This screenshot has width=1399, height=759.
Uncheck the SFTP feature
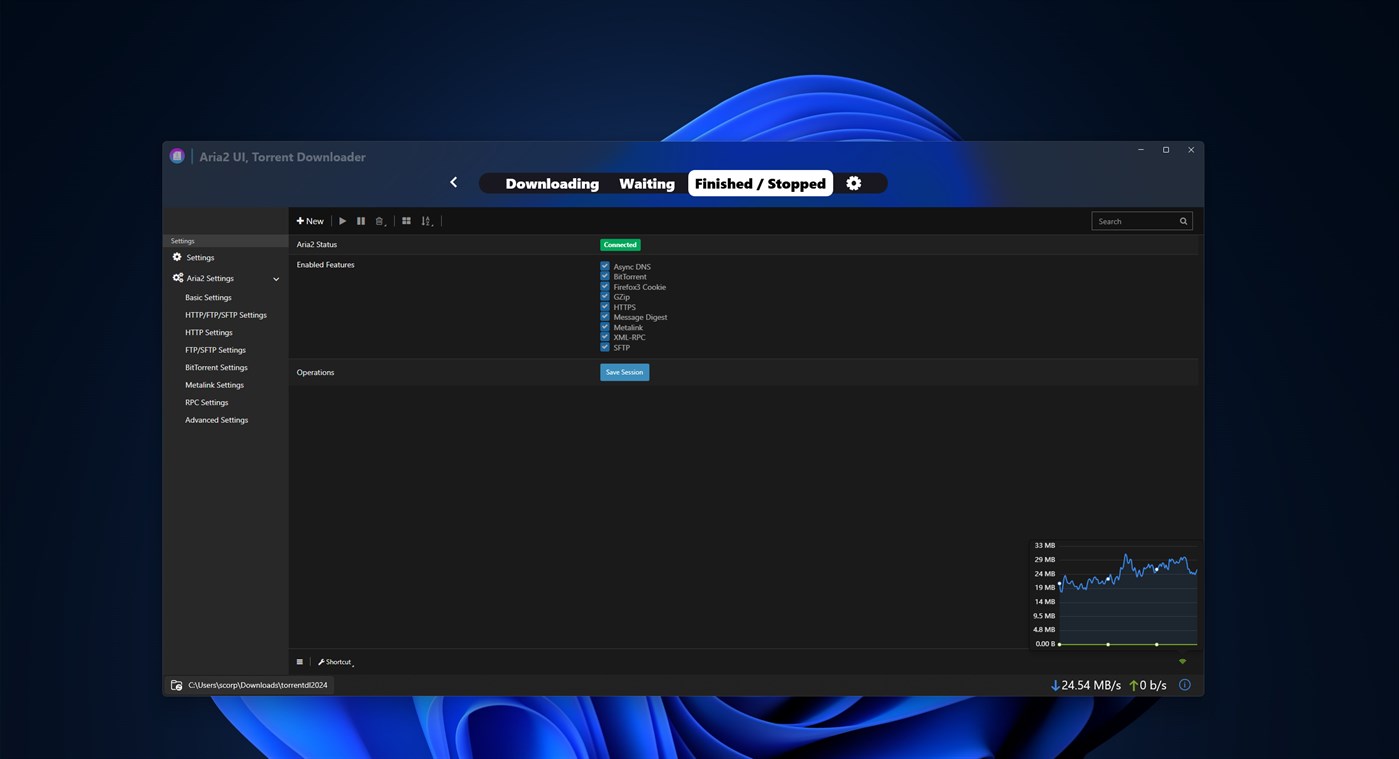pos(604,347)
